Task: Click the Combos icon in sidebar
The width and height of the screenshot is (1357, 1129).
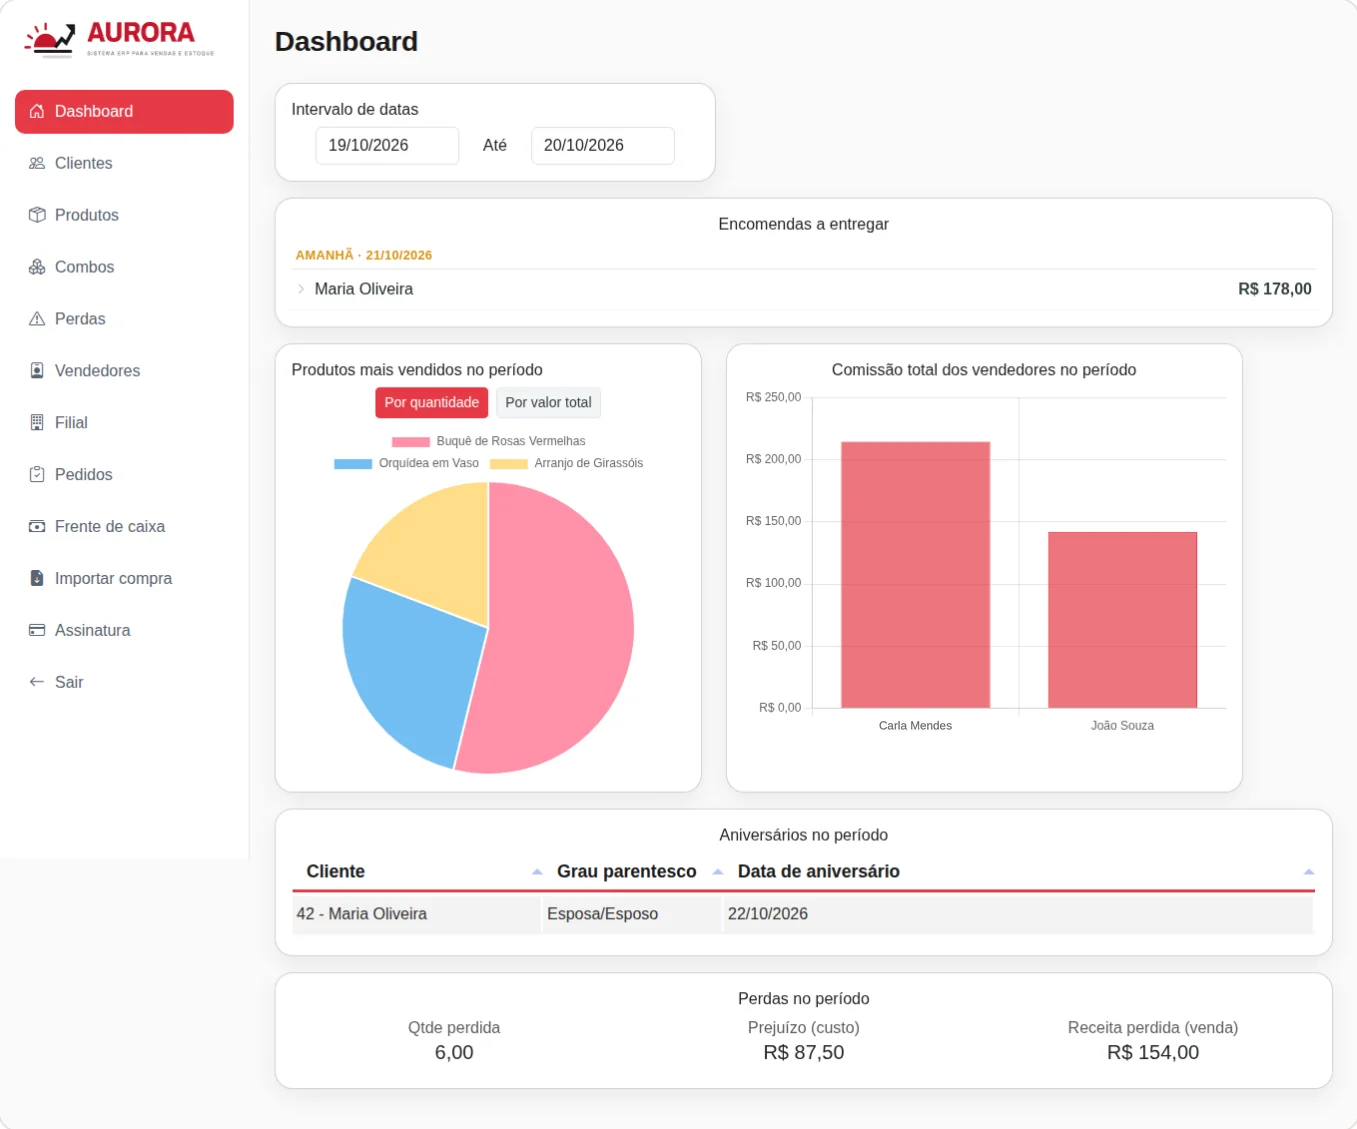Action: click(x=37, y=267)
